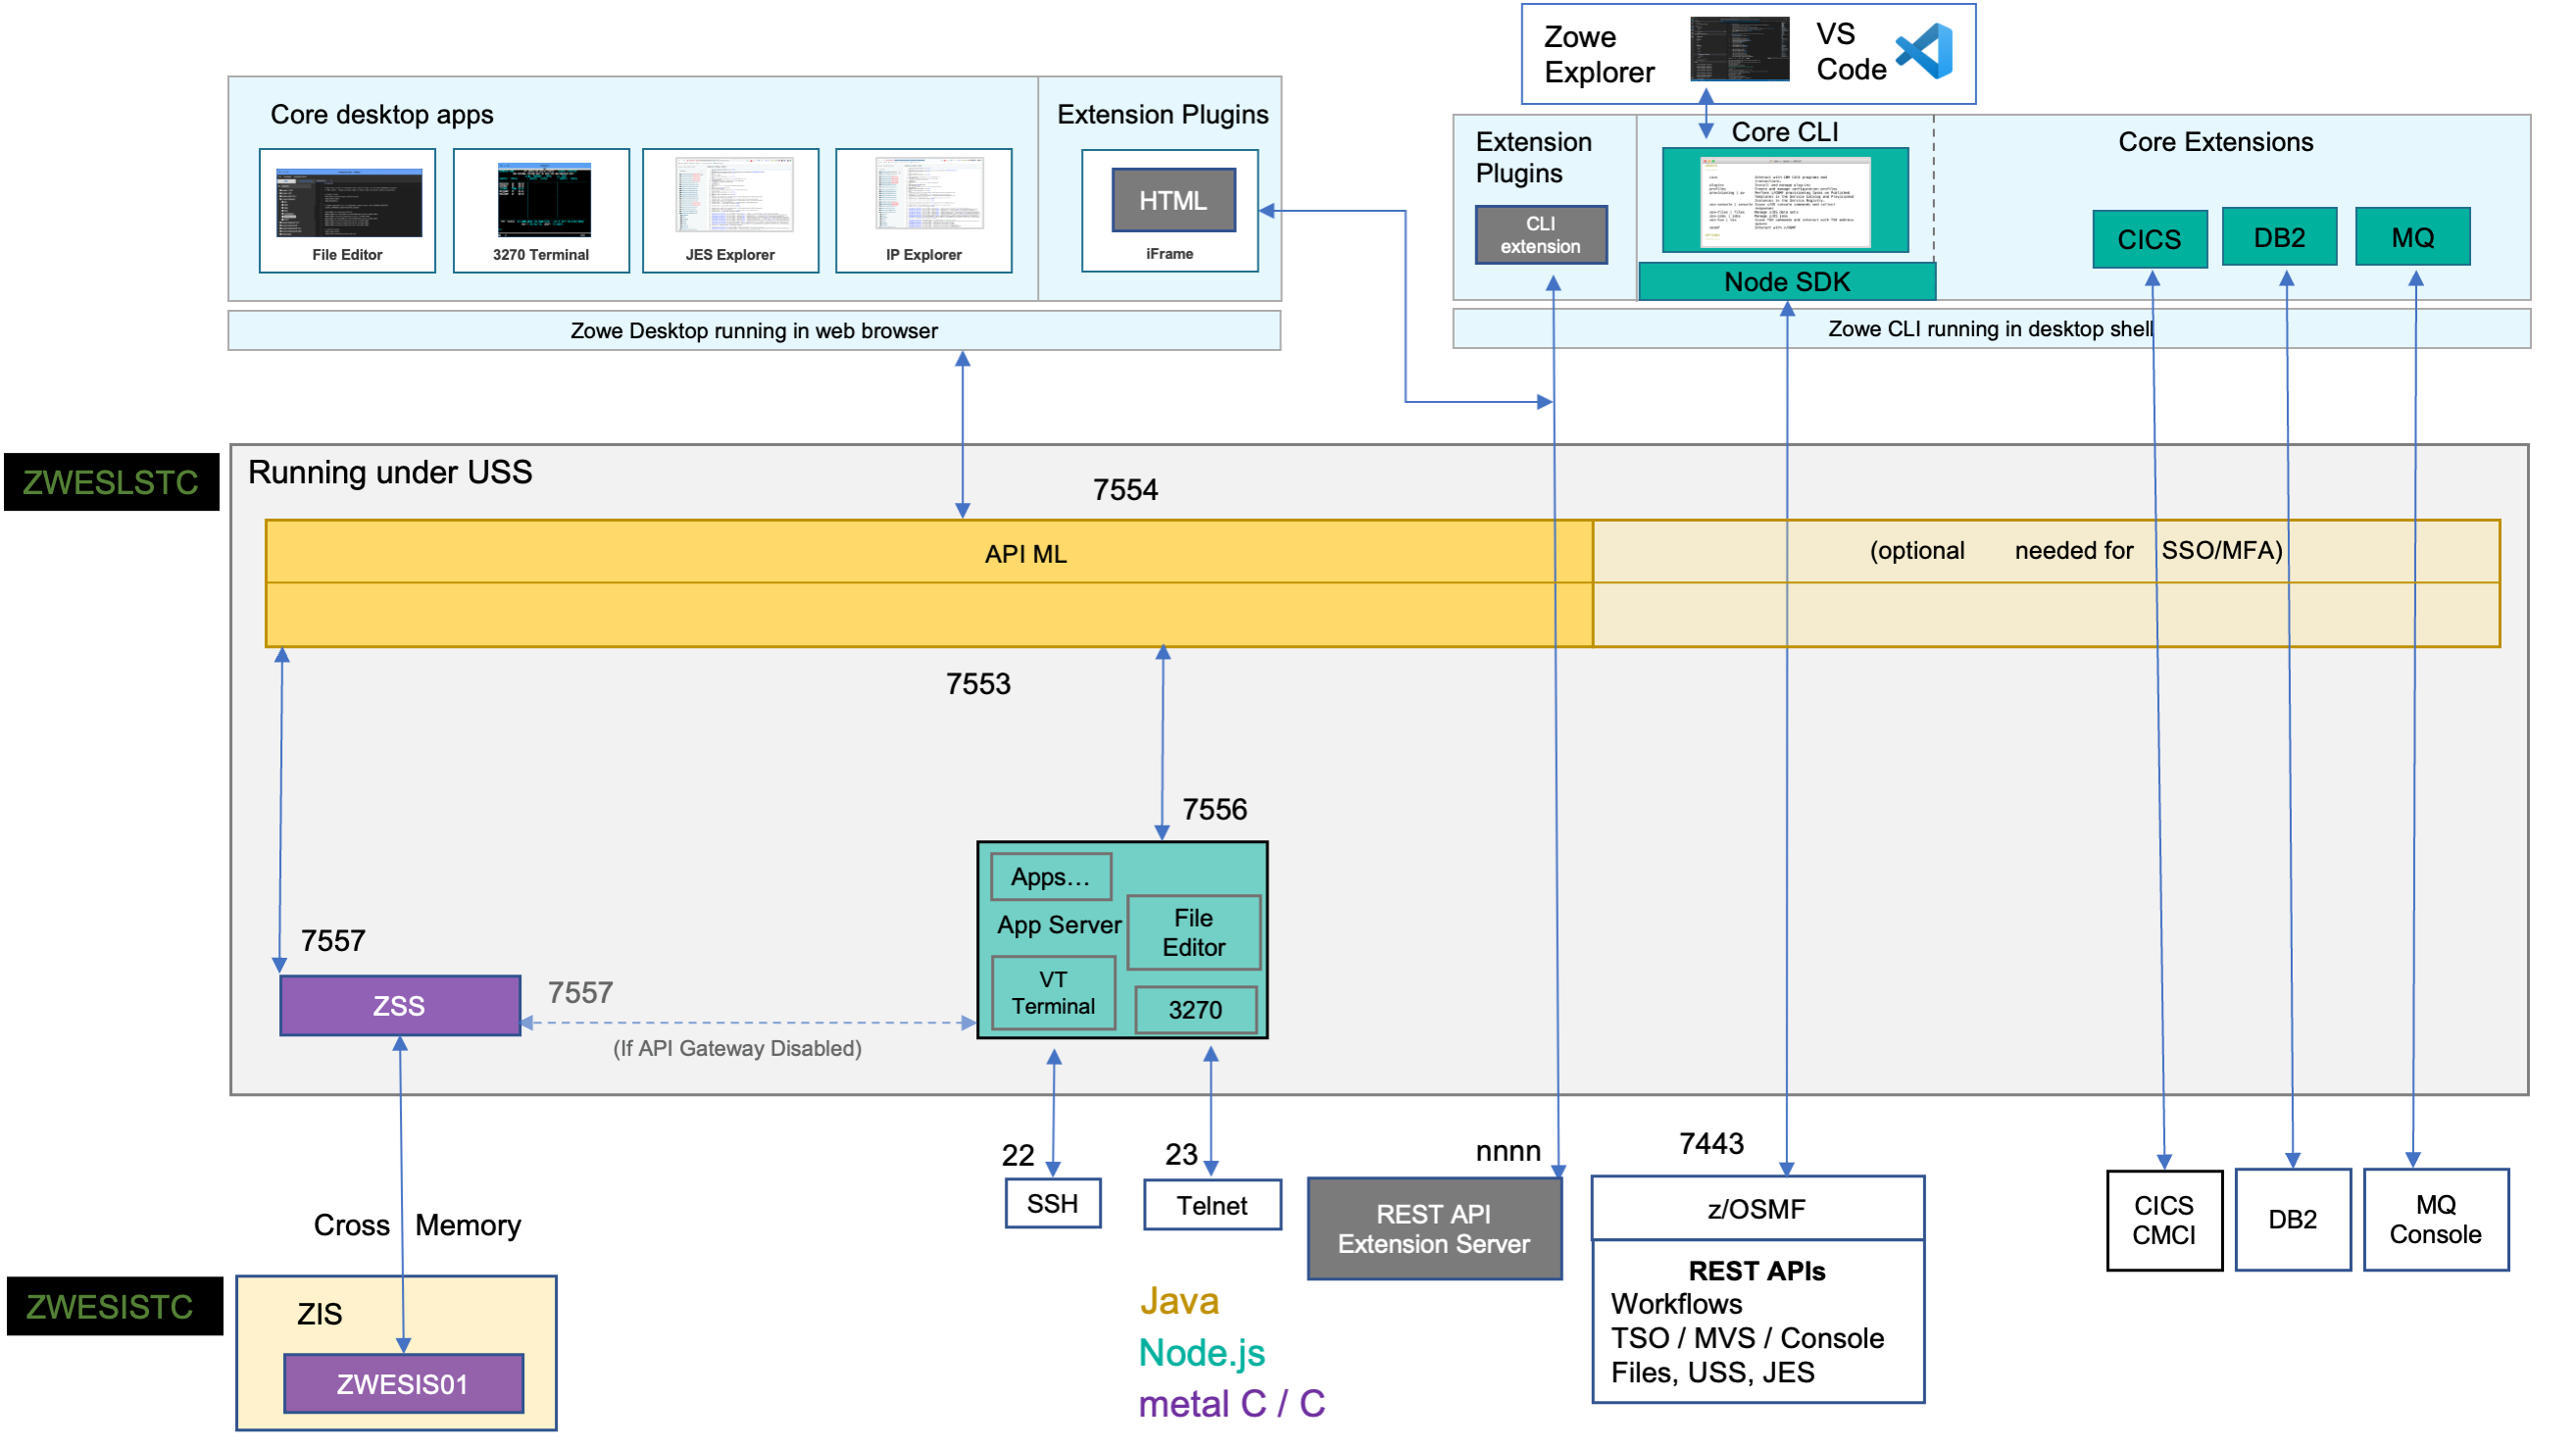Image resolution: width=2576 pixels, height=1449 pixels.
Task: Switch to the Extension Plugins section
Action: 1533,158
